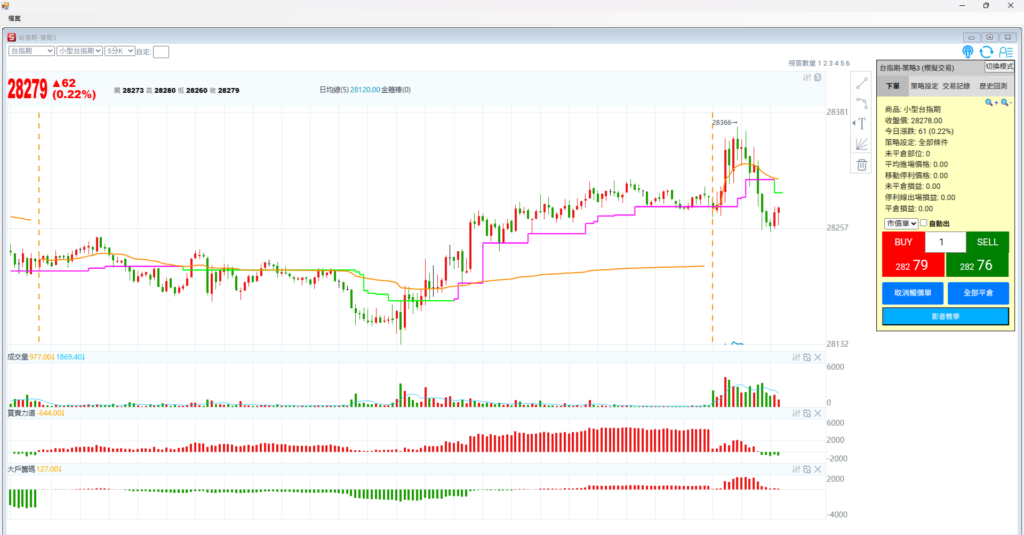Open the 台指期 product dropdown

point(31,50)
